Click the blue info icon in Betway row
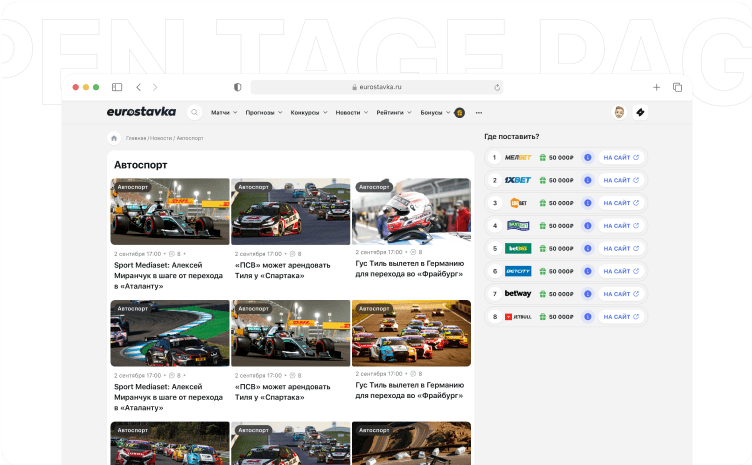The image size is (752, 465). point(588,294)
